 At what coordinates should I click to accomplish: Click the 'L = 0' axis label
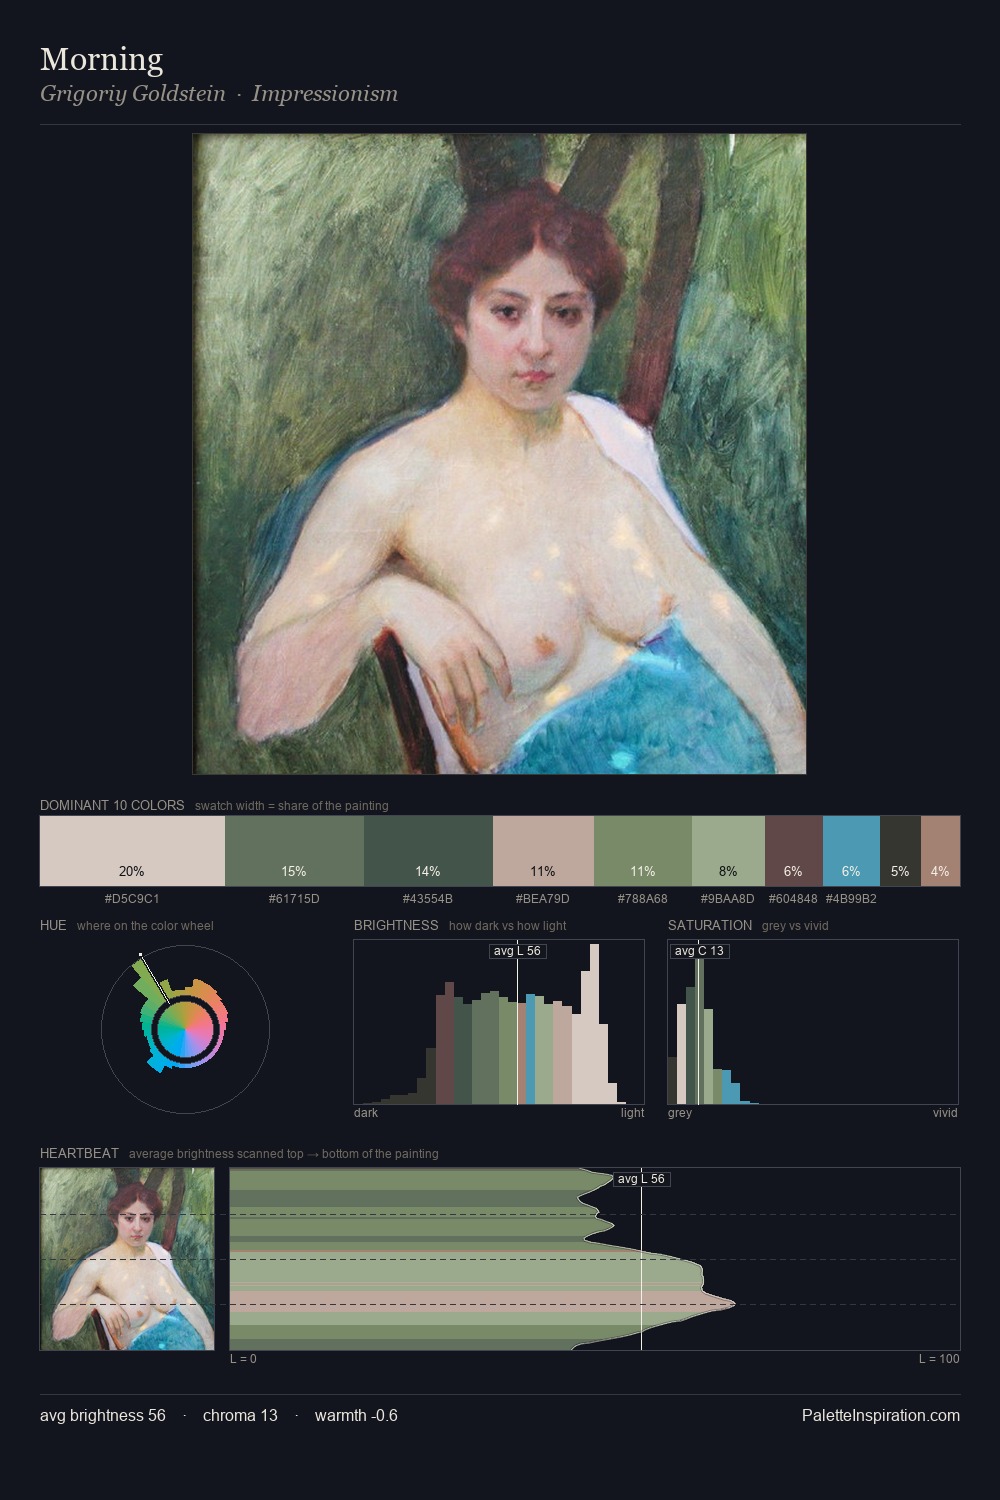pyautogui.click(x=243, y=1359)
